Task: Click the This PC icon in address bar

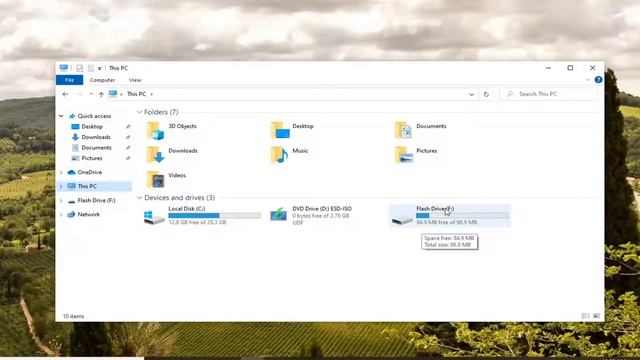Action: click(x=113, y=94)
